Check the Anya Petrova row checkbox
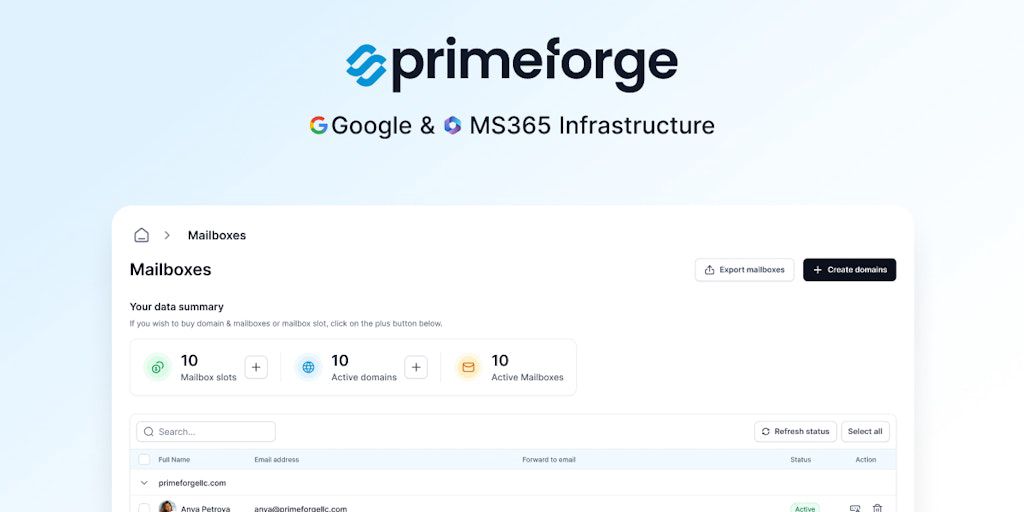This screenshot has height=512, width=1024. (x=145, y=508)
